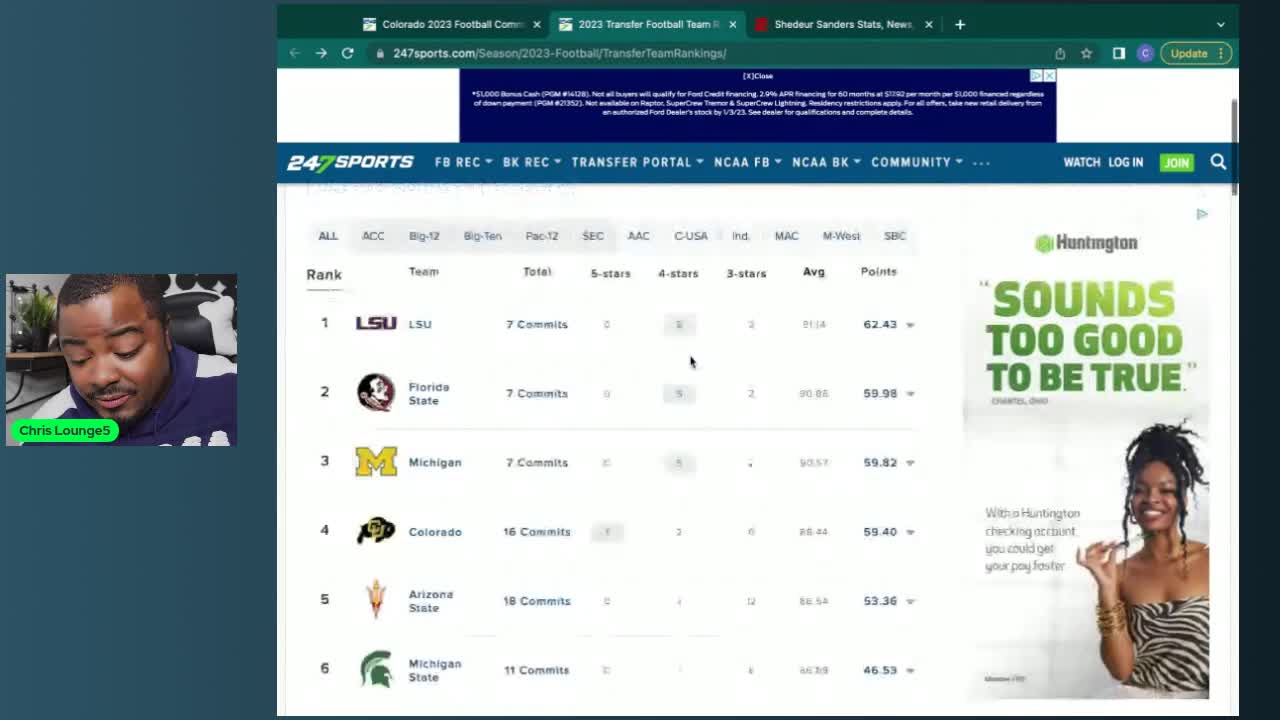This screenshot has width=1280, height=720.
Task: Click the Chrome Update button
Action: (1196, 53)
